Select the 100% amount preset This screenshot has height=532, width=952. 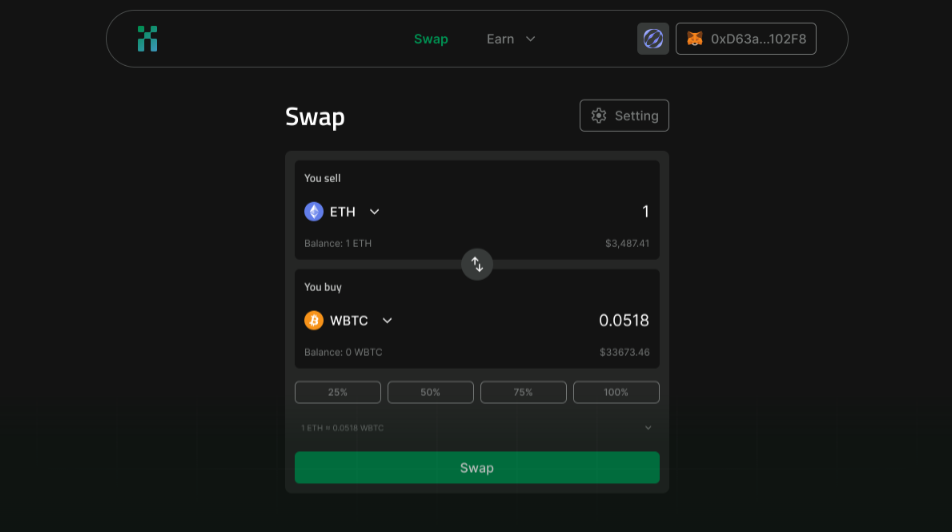pos(616,392)
